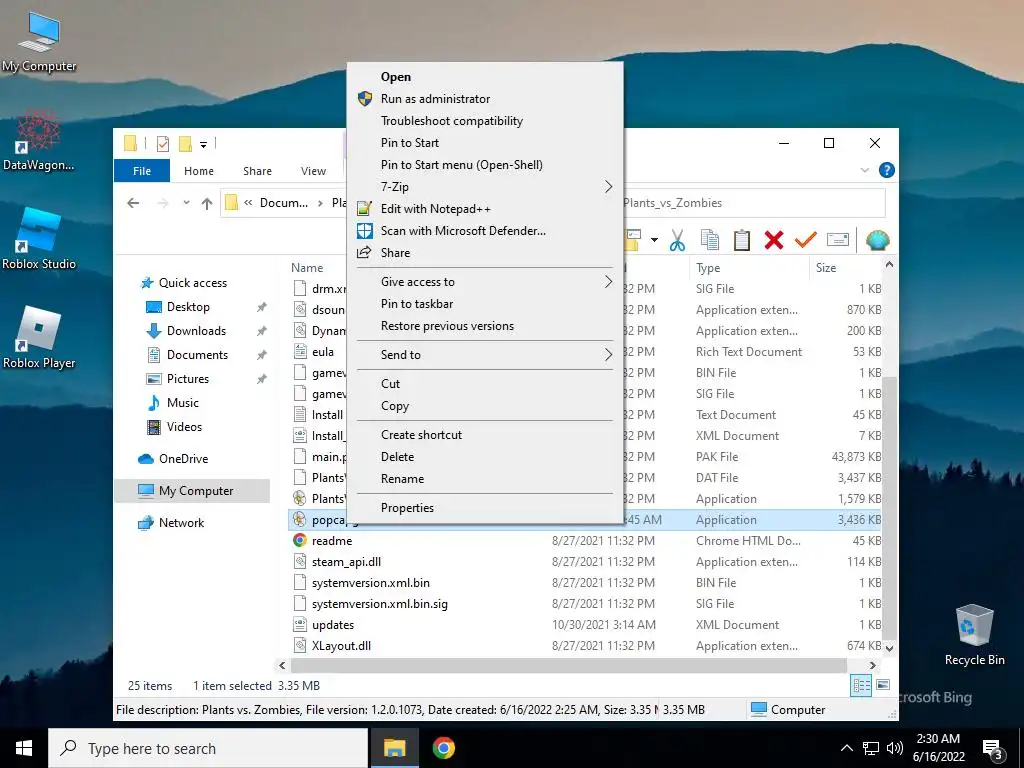Screen dimensions: 1024x768
Task: Sort by the Size column header
Action: pyautogui.click(x=845, y=268)
